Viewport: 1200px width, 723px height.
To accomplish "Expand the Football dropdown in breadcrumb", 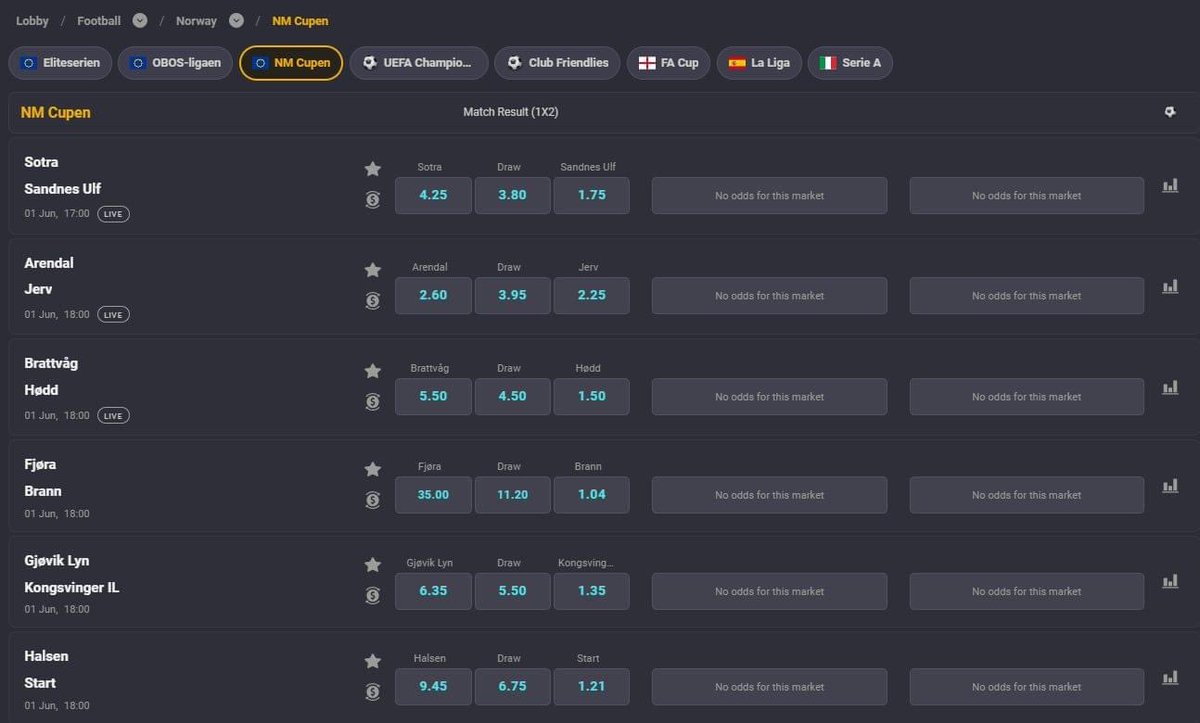I will point(140,21).
